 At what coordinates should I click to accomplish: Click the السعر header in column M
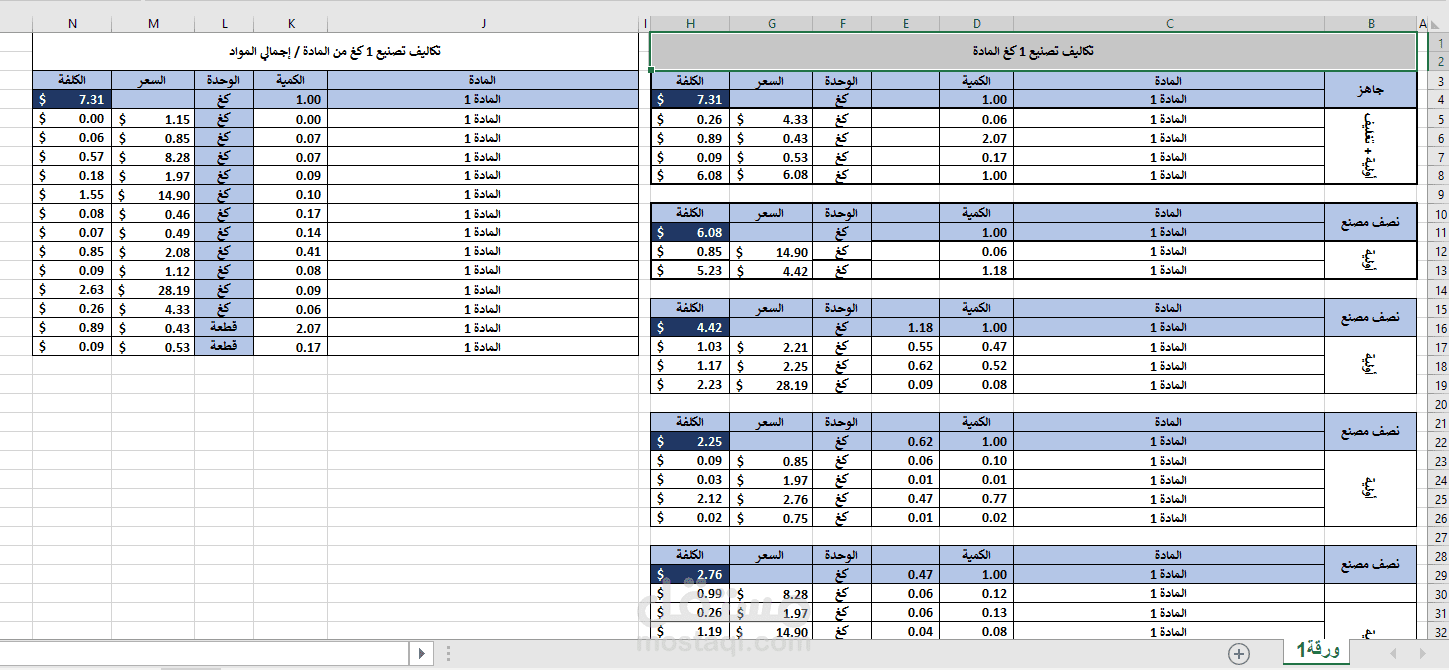point(153,80)
